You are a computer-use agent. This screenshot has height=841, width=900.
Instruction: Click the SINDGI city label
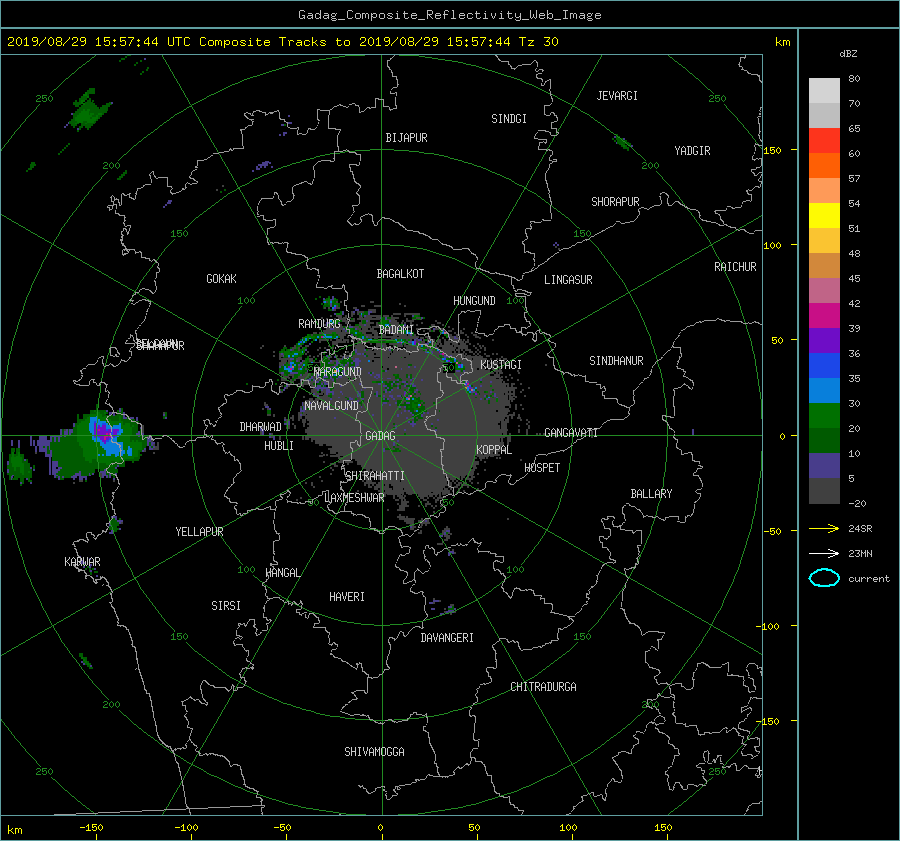tap(509, 119)
